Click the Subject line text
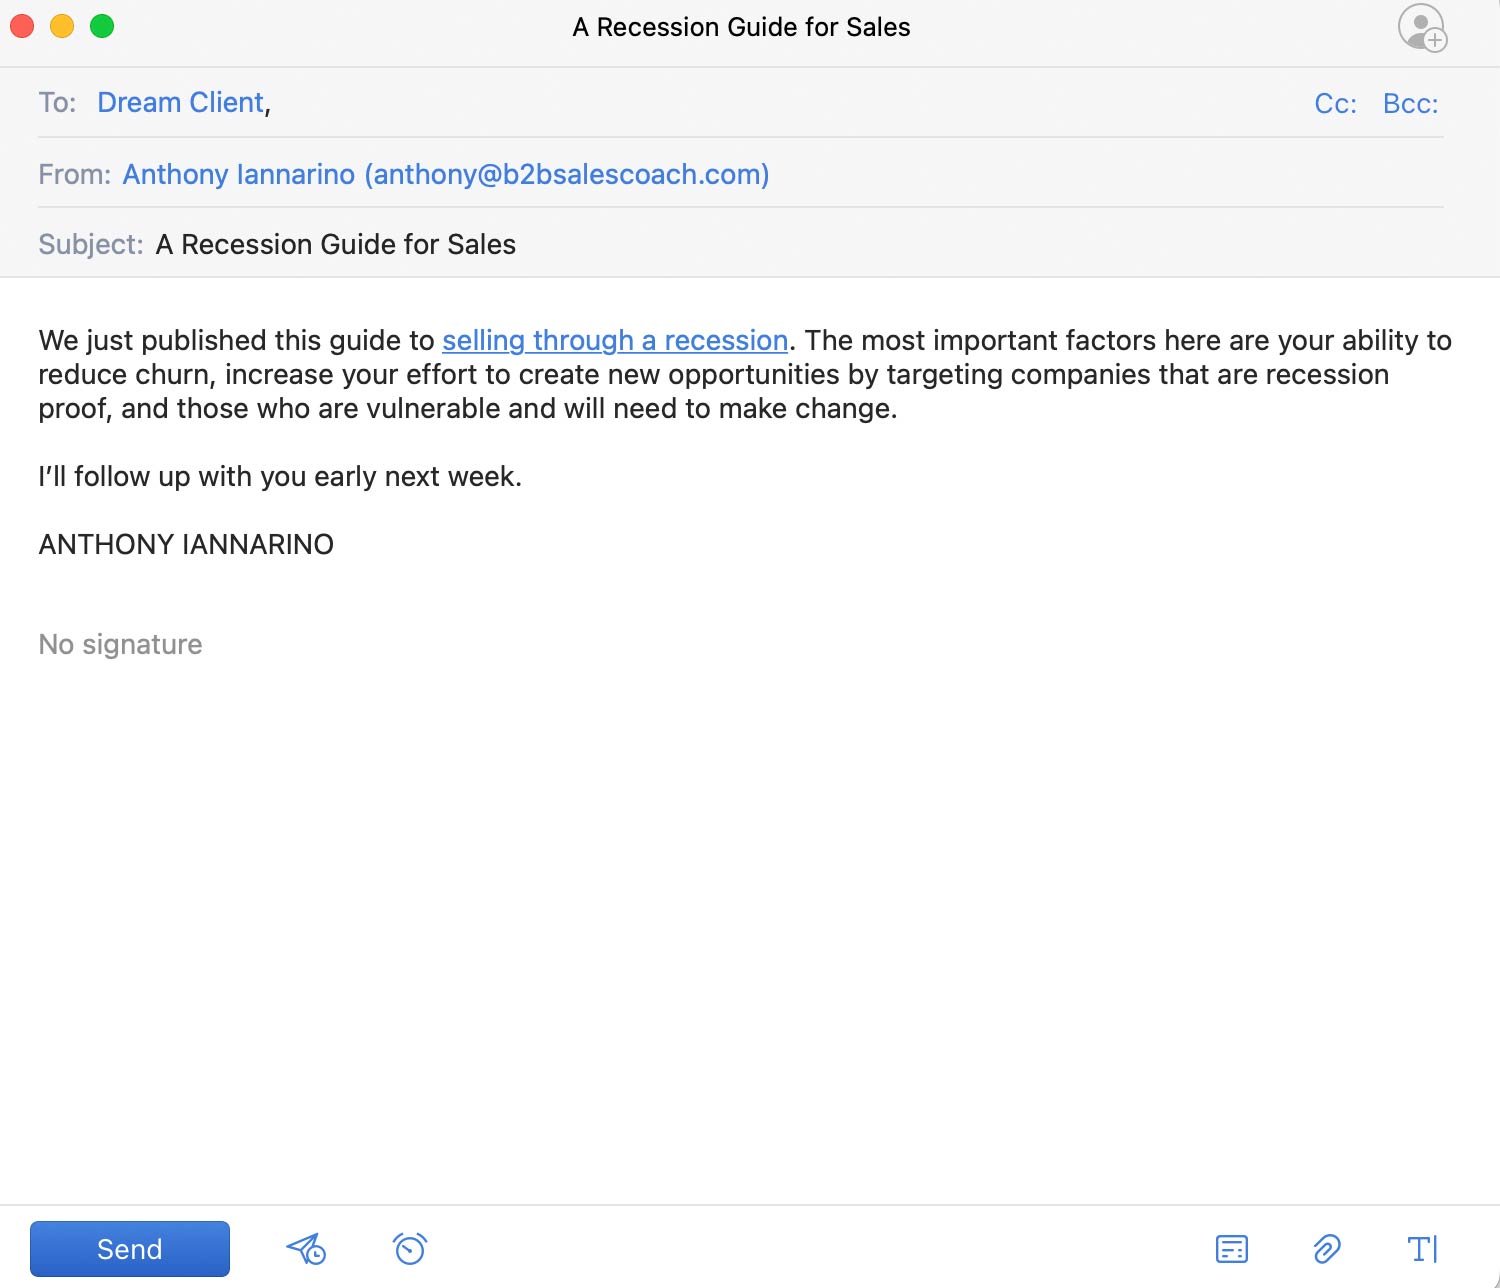 [335, 244]
